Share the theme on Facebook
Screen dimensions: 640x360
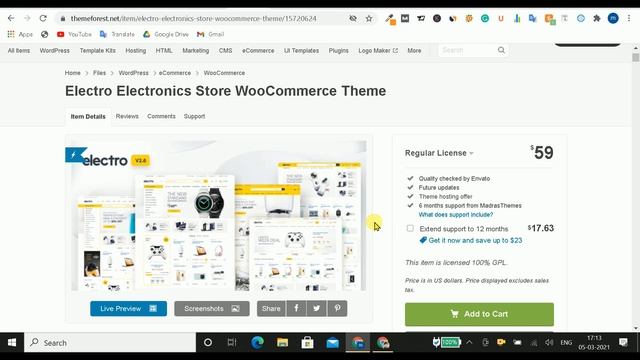point(296,309)
